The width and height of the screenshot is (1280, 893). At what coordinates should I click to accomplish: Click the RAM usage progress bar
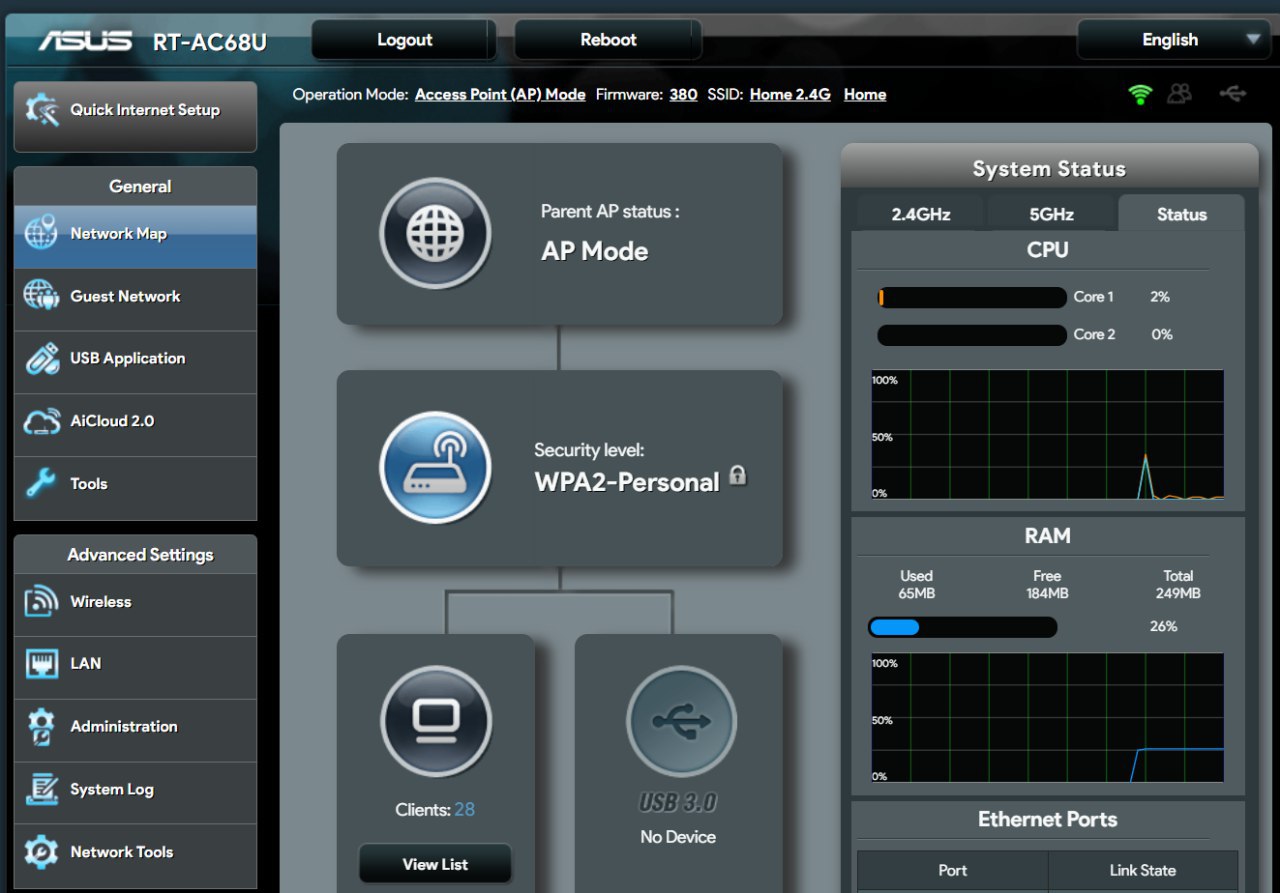point(963,627)
